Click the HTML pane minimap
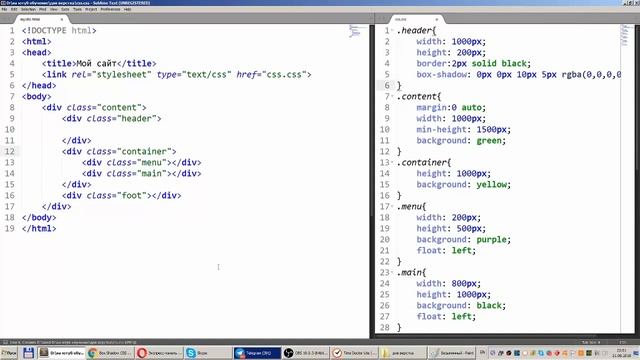Screen dimensions: 640x360 pos(355,31)
